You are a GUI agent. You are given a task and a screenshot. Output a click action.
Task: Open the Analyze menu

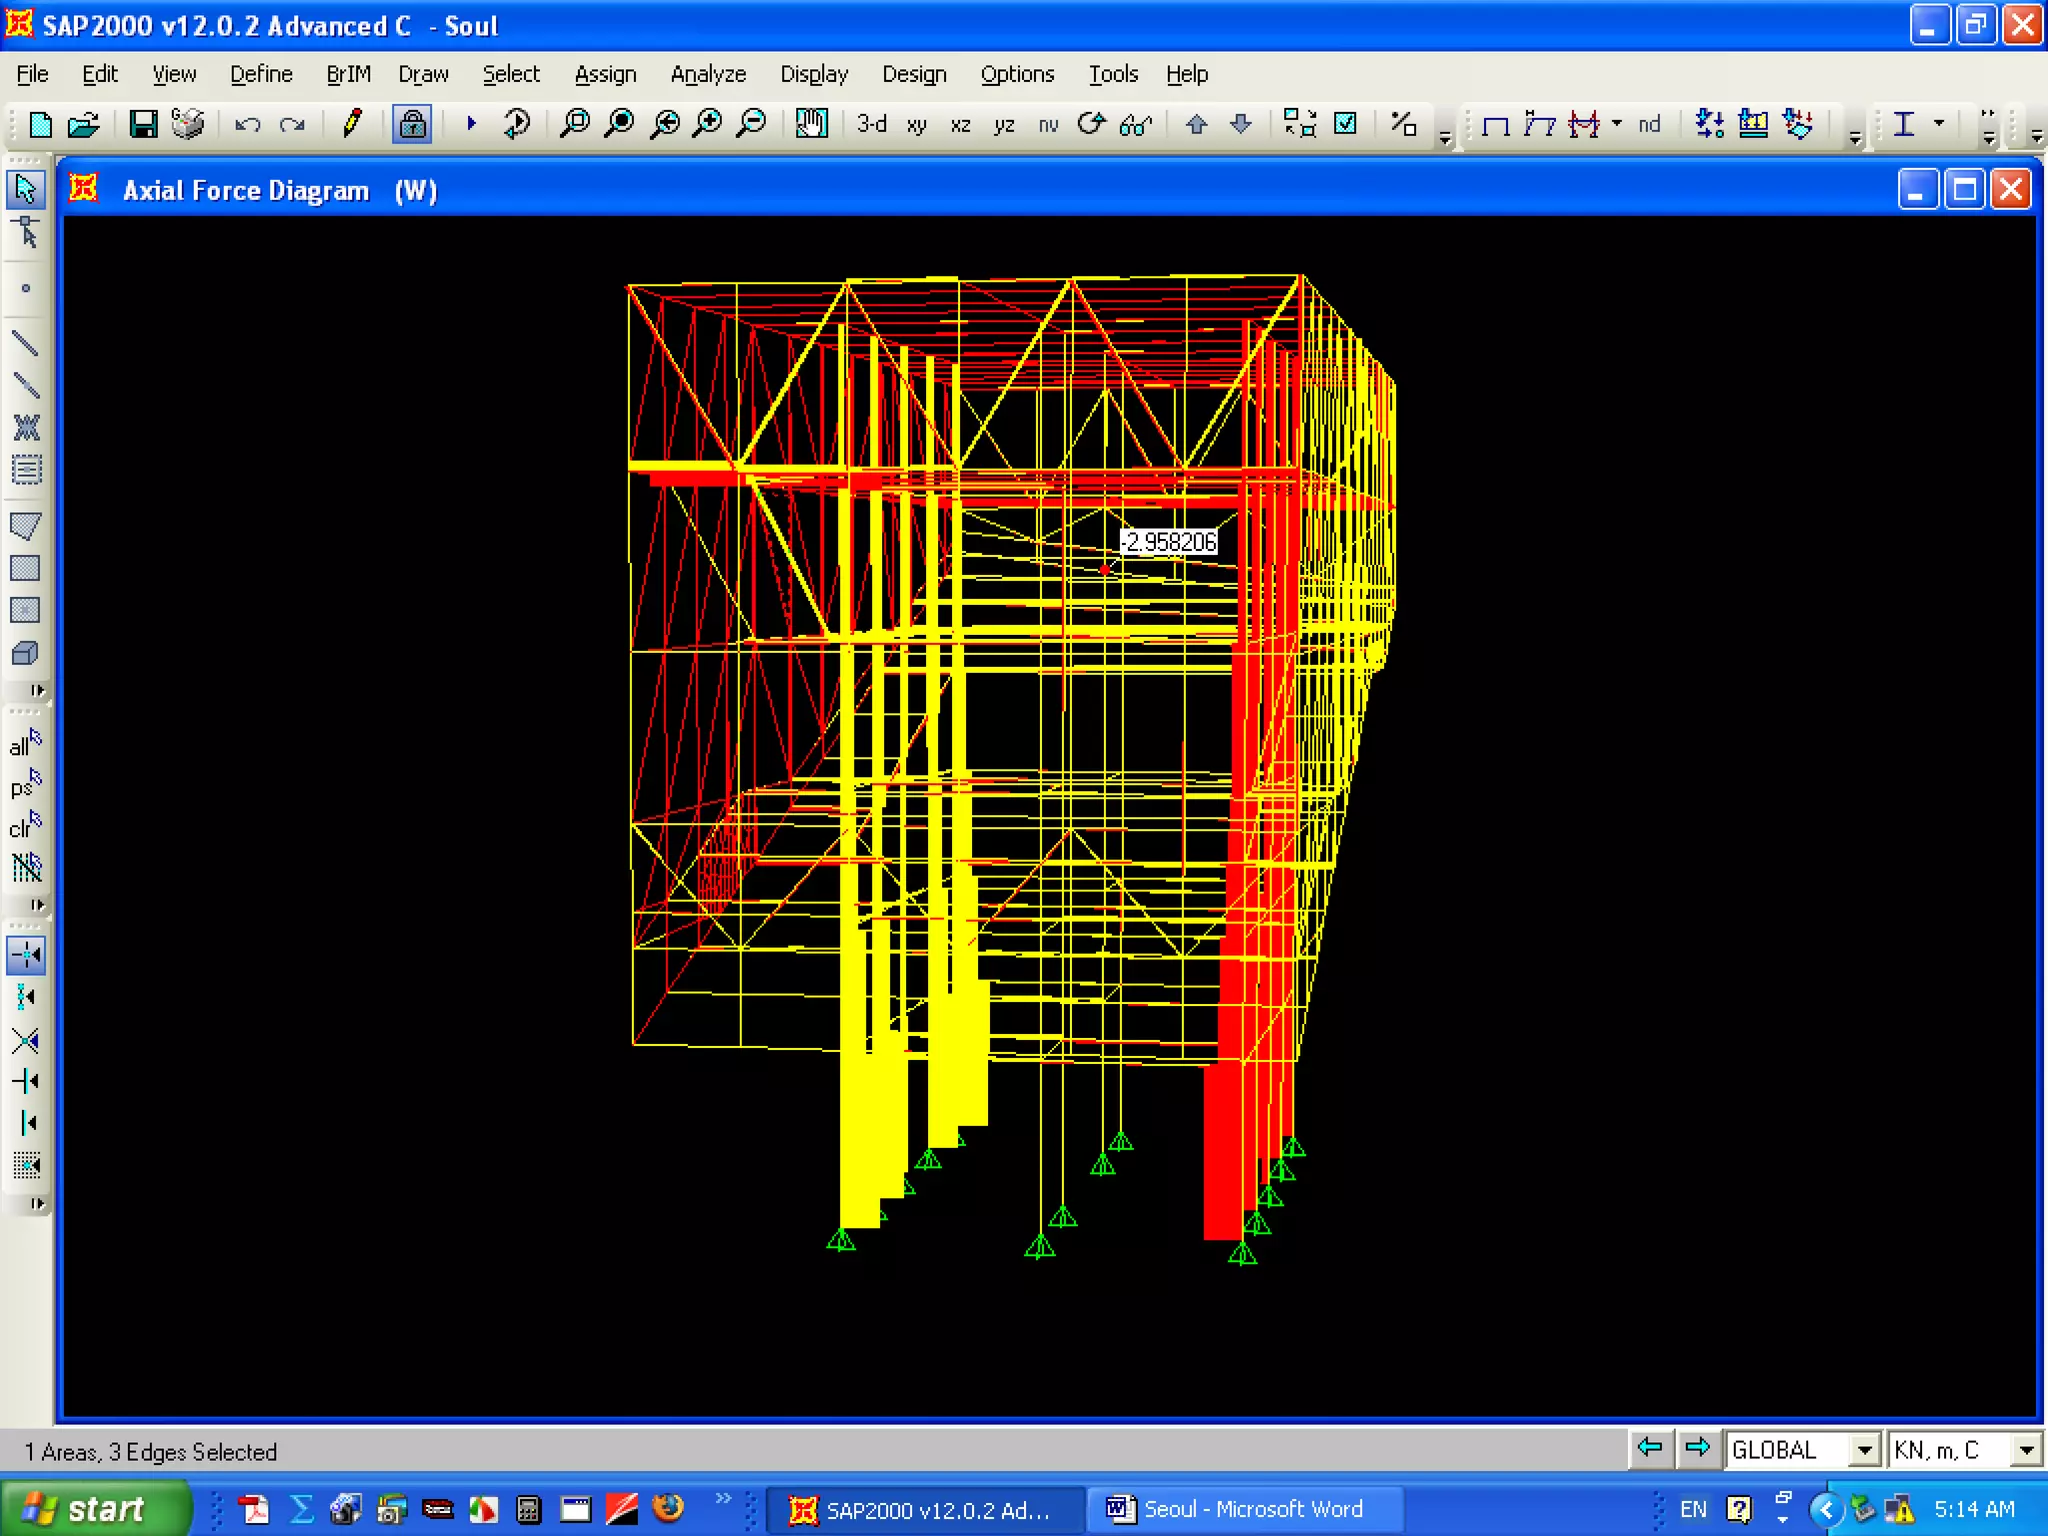[x=707, y=74]
